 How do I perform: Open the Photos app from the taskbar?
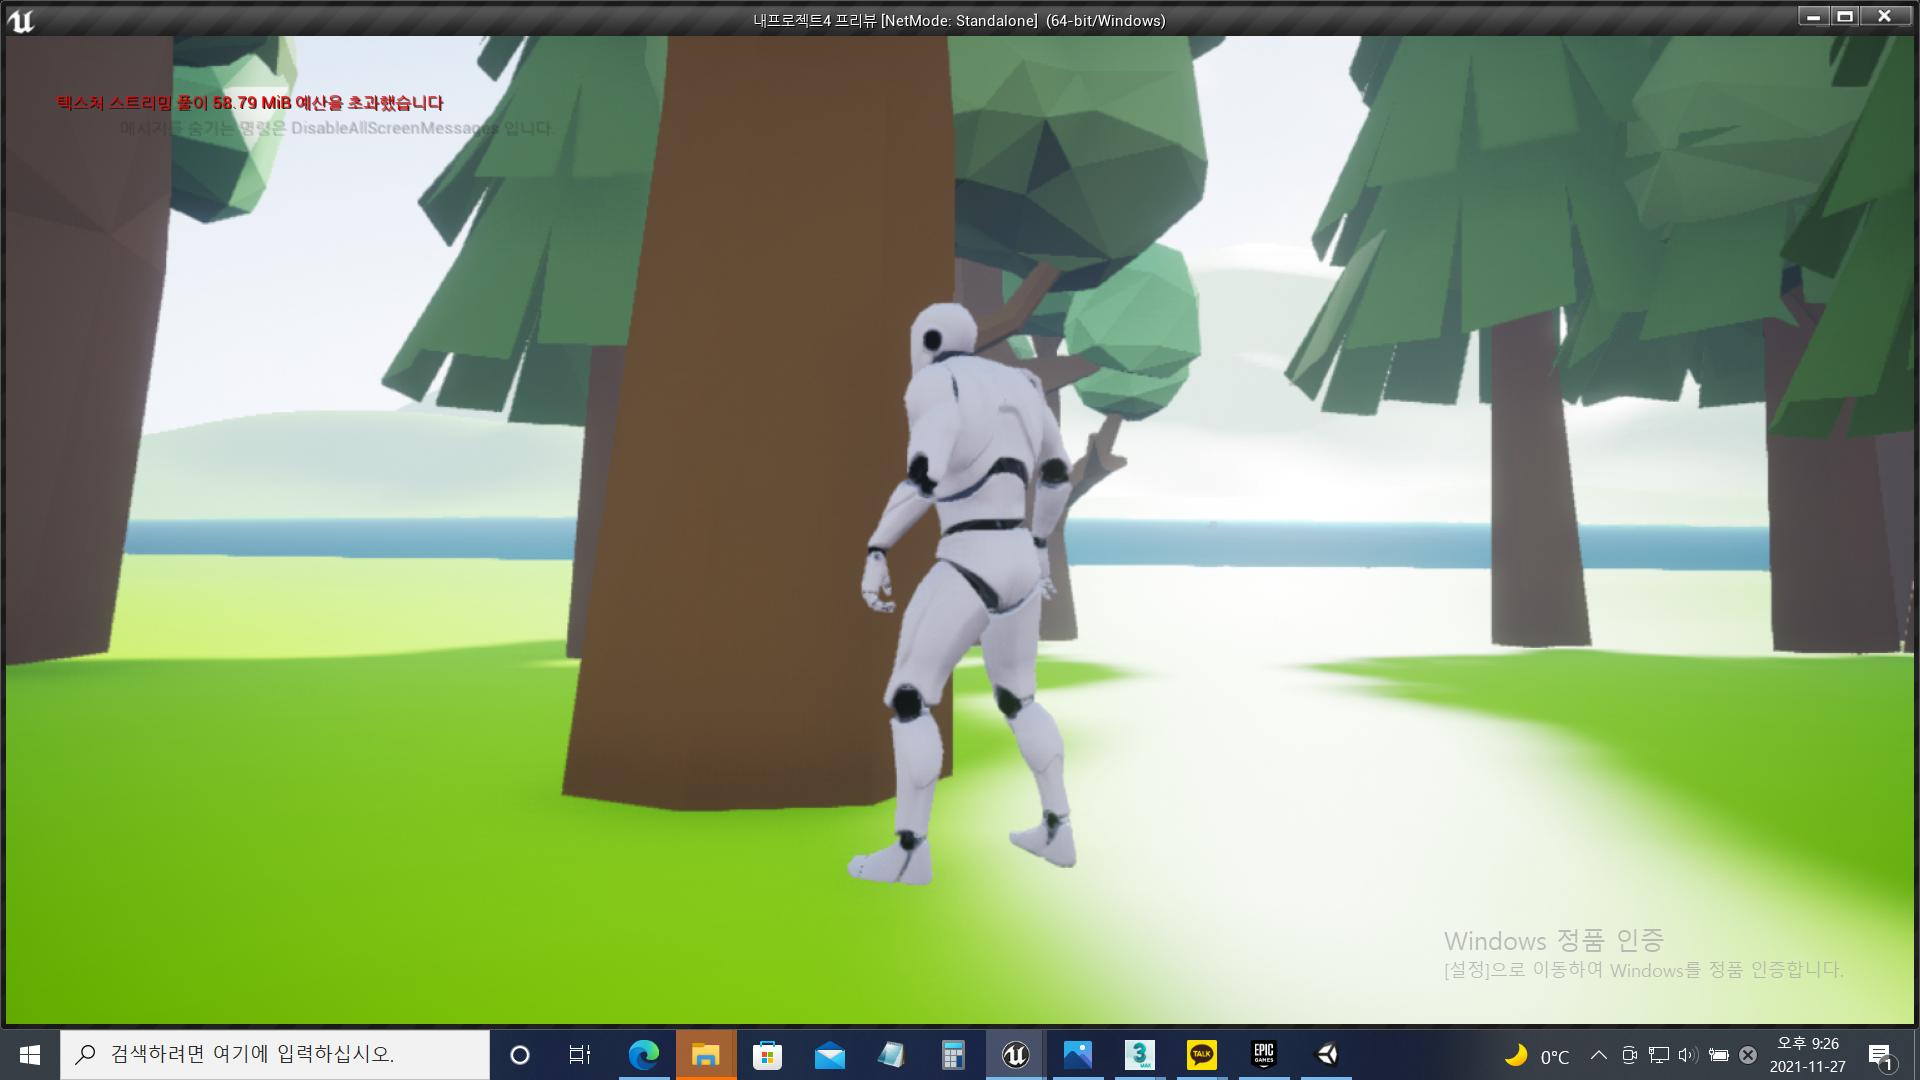[1077, 1055]
